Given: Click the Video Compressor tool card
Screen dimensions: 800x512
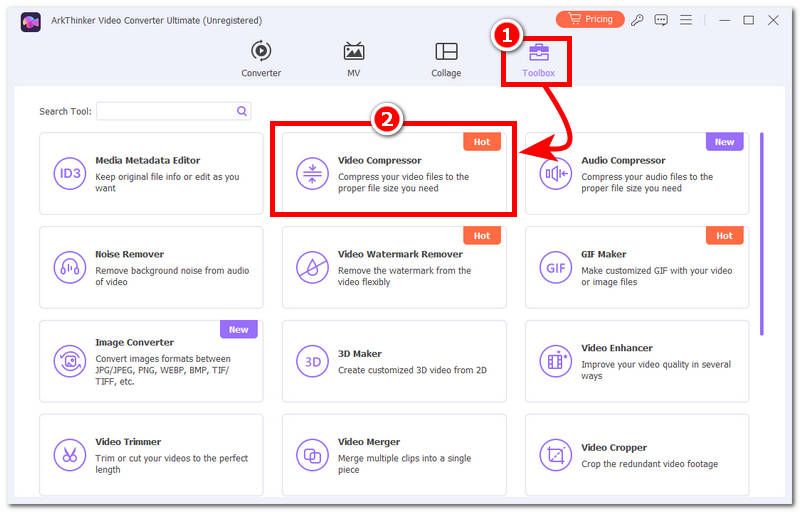Looking at the screenshot, I should 394,174.
